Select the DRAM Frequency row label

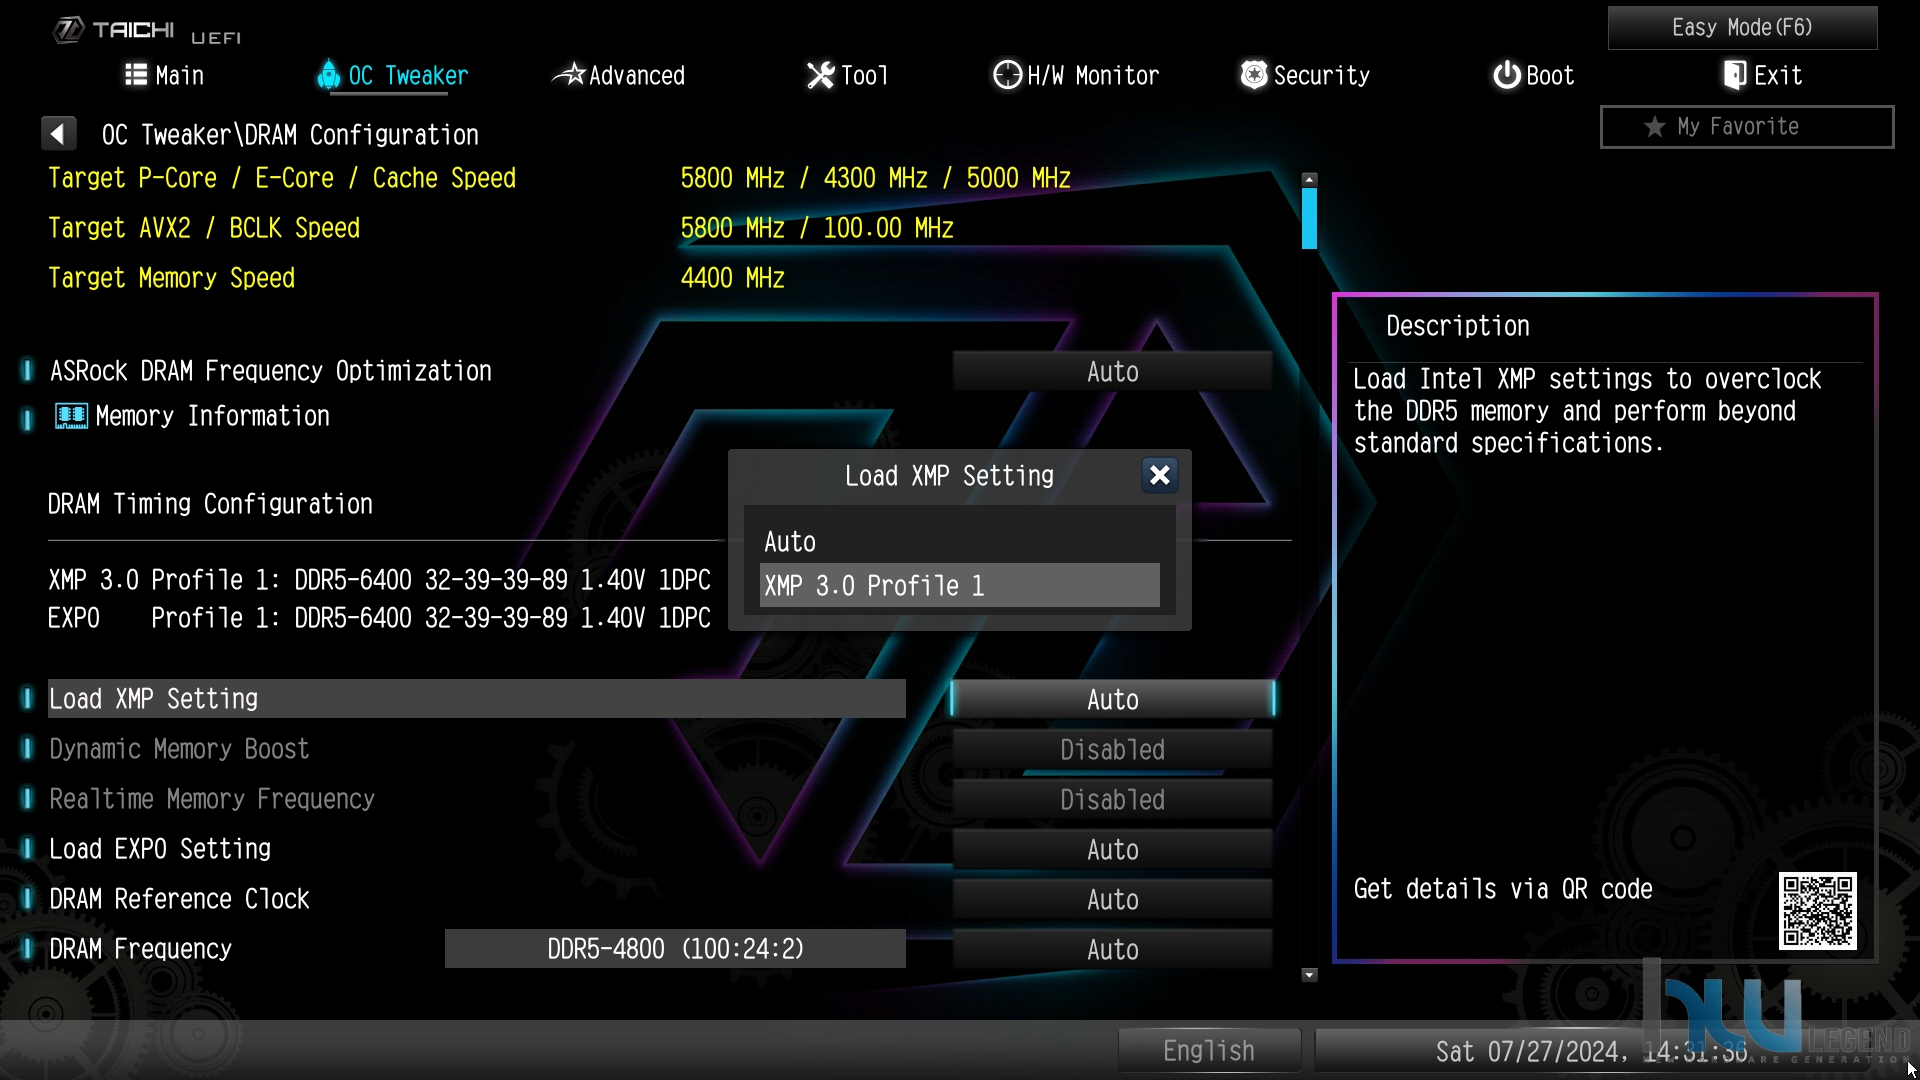click(141, 949)
